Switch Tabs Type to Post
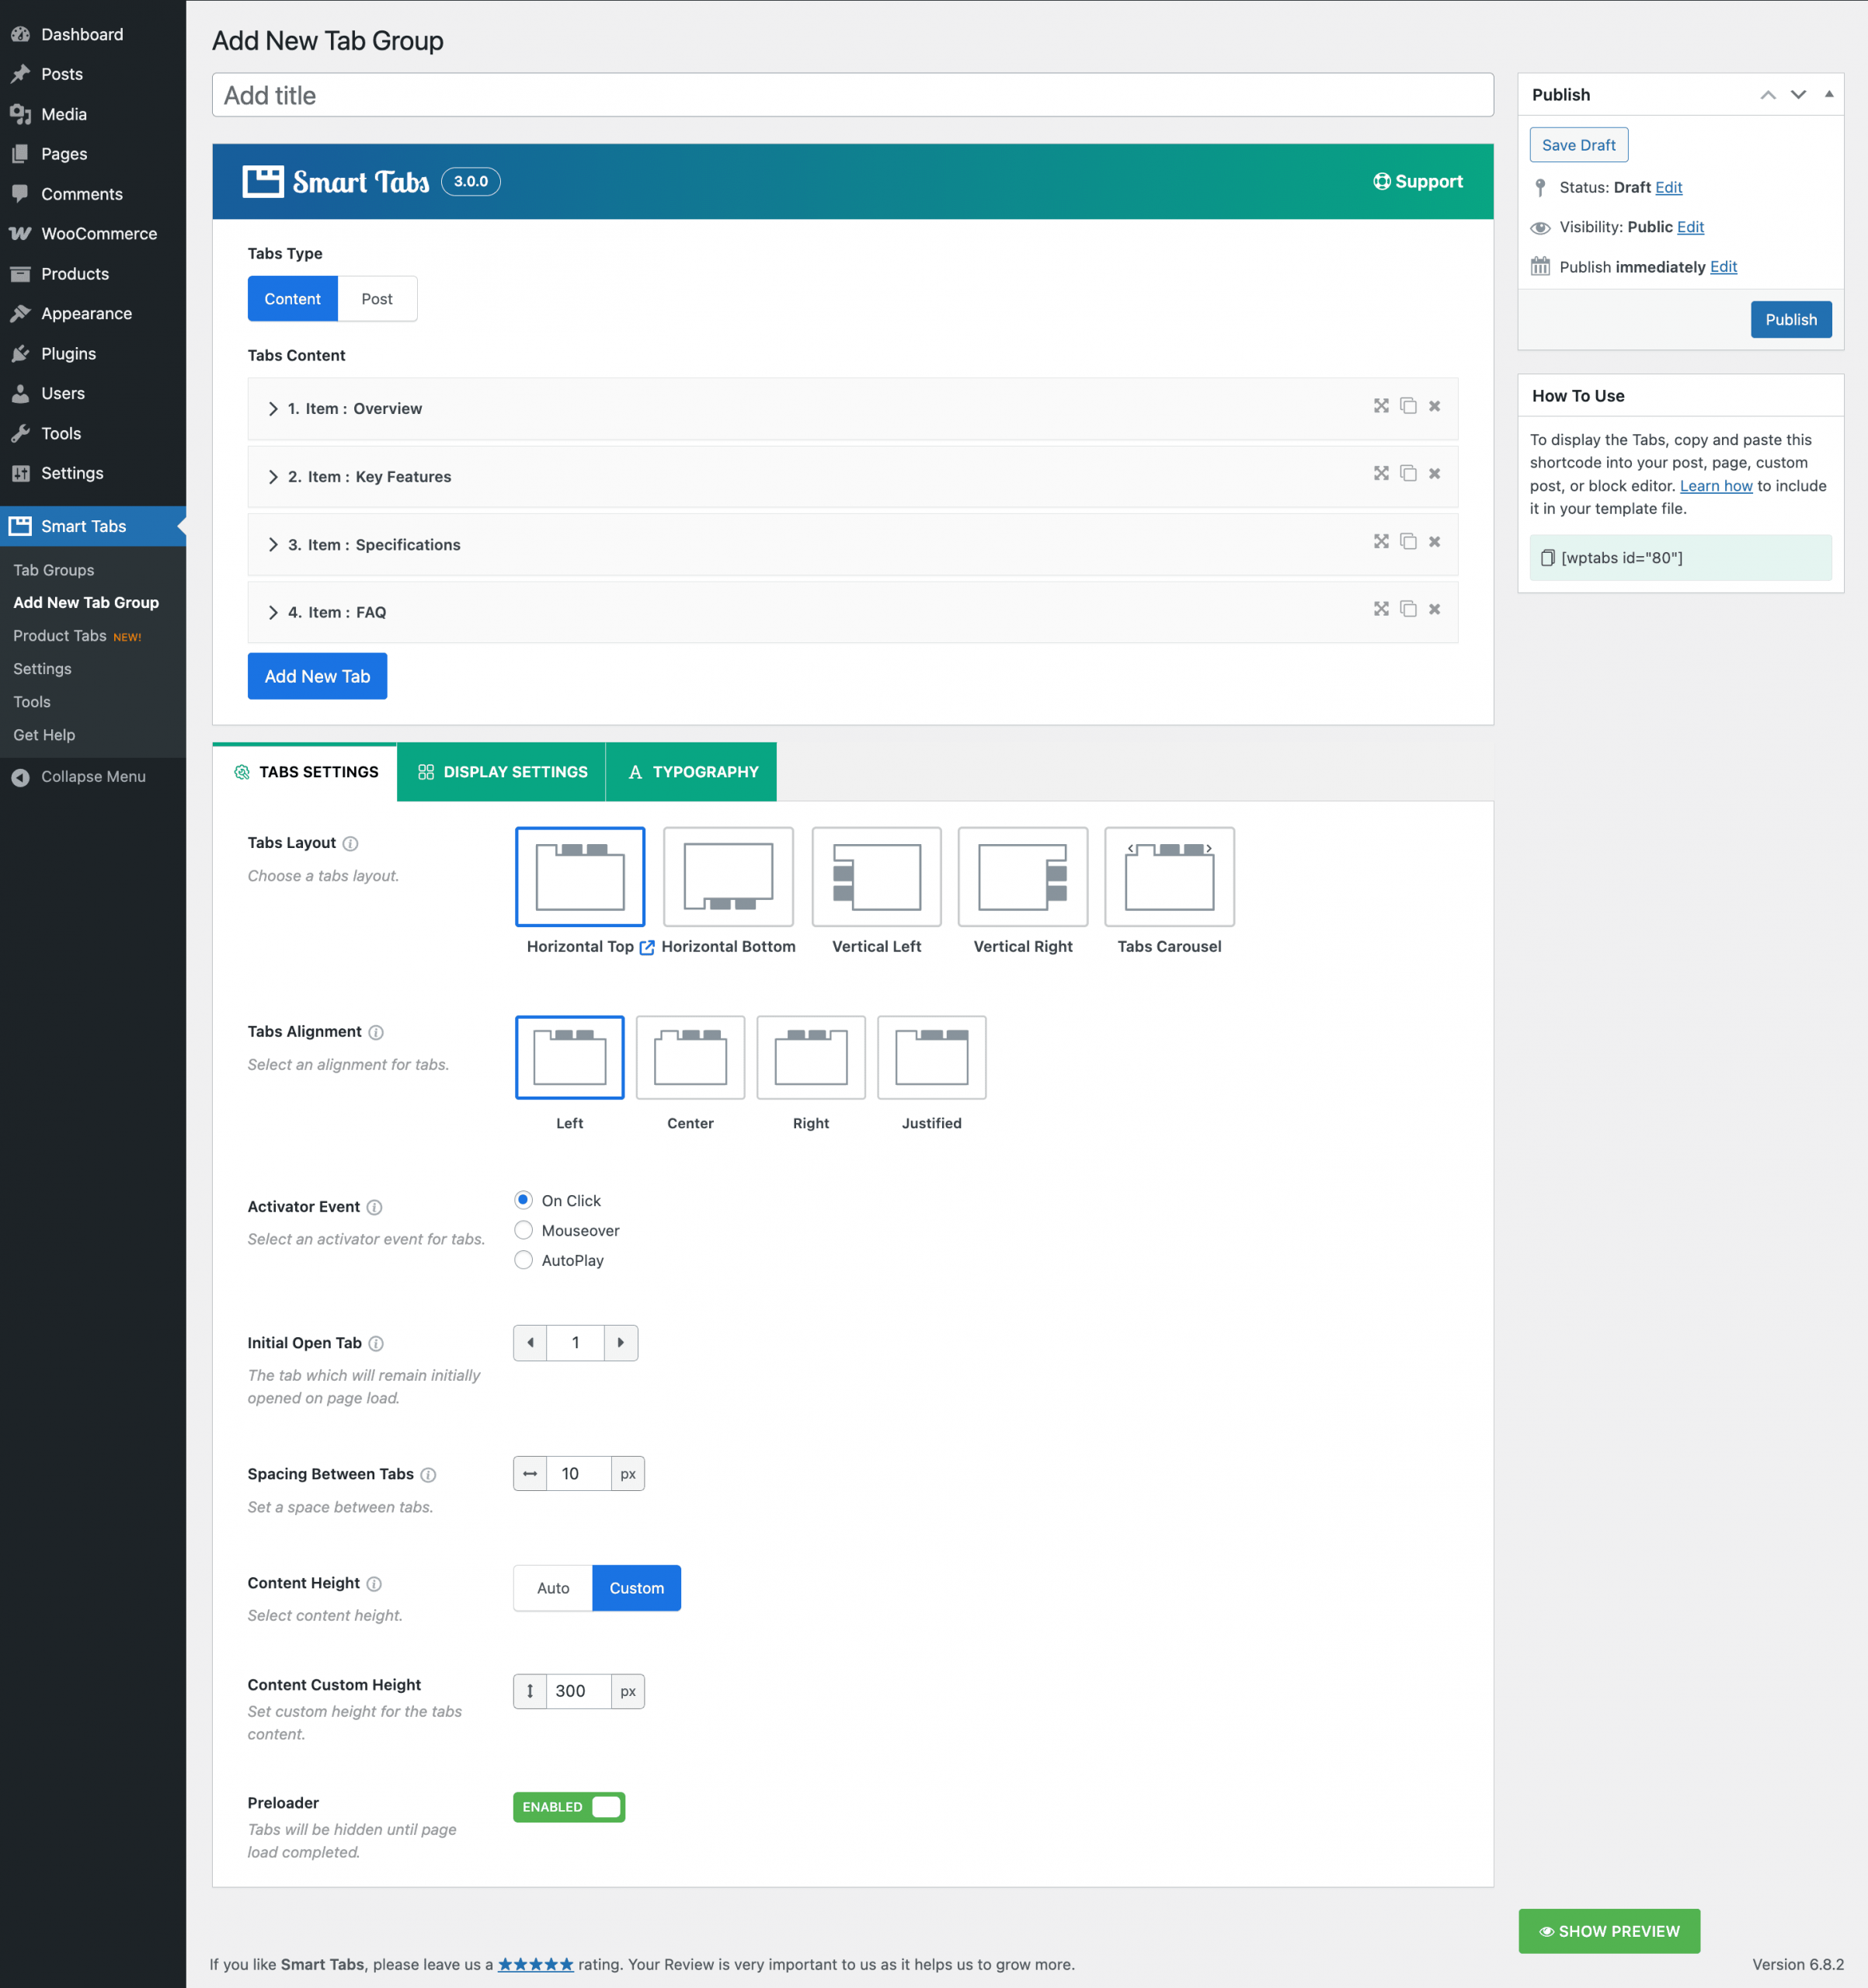 click(377, 299)
